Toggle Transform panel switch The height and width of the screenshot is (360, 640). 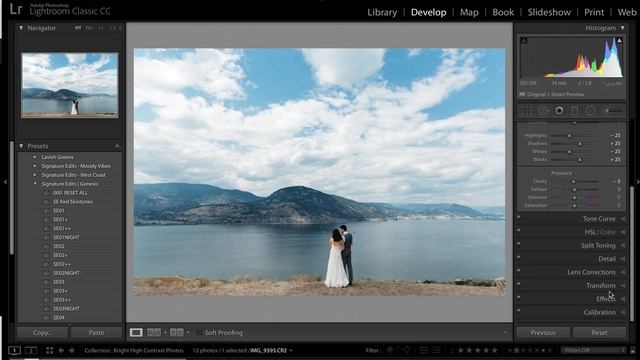[518, 284]
